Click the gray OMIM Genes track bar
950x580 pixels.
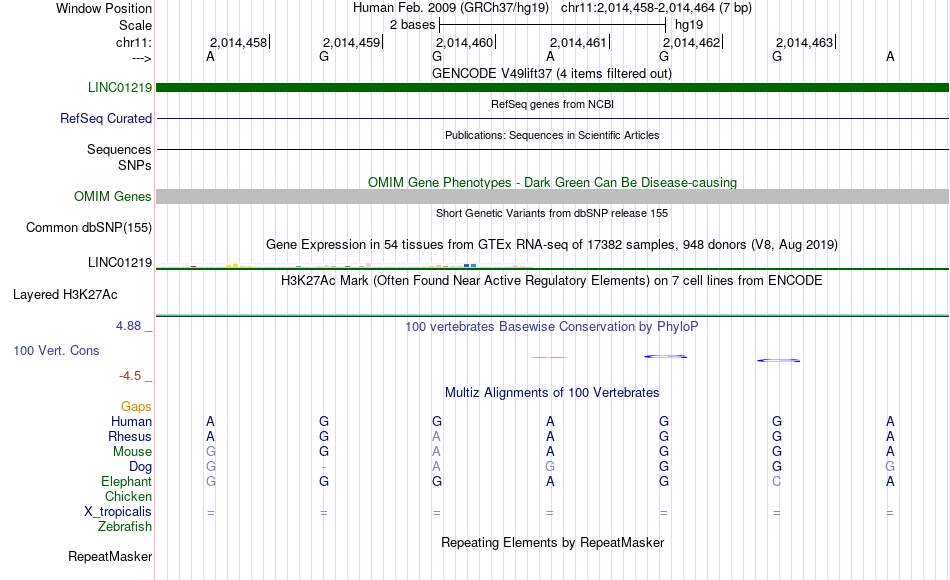[x=552, y=196]
